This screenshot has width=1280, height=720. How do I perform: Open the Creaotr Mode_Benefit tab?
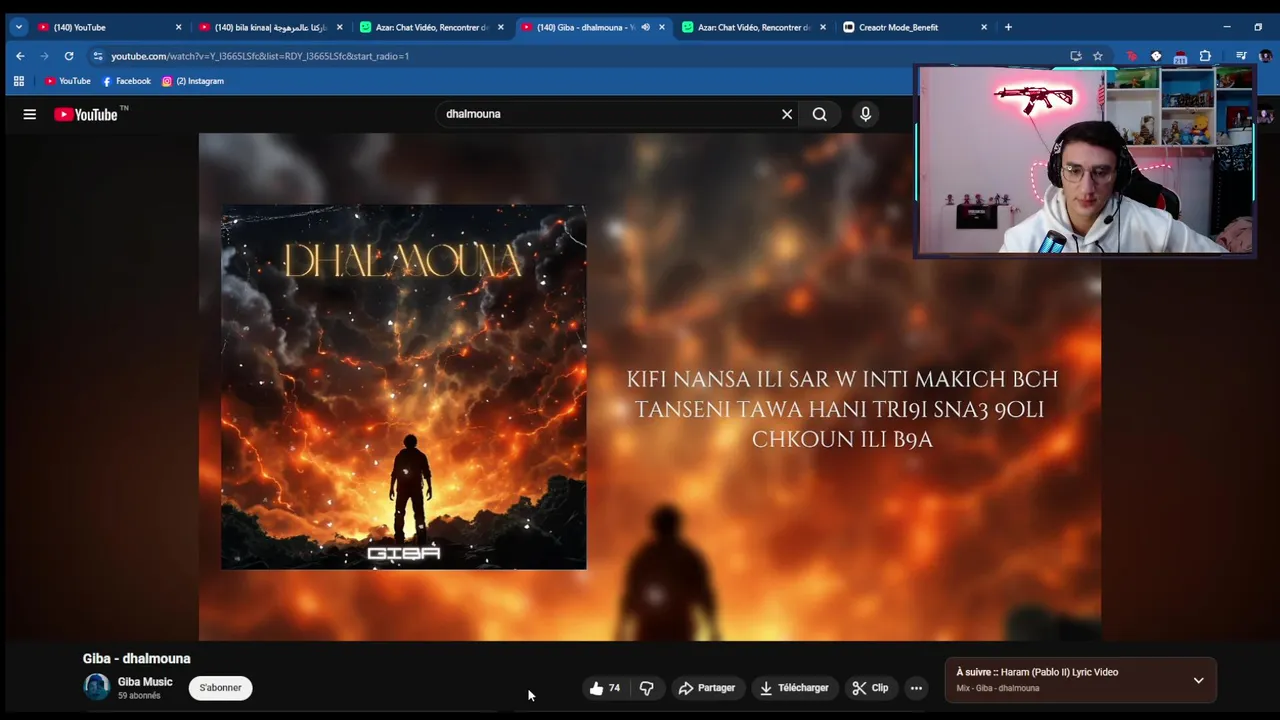tap(915, 27)
